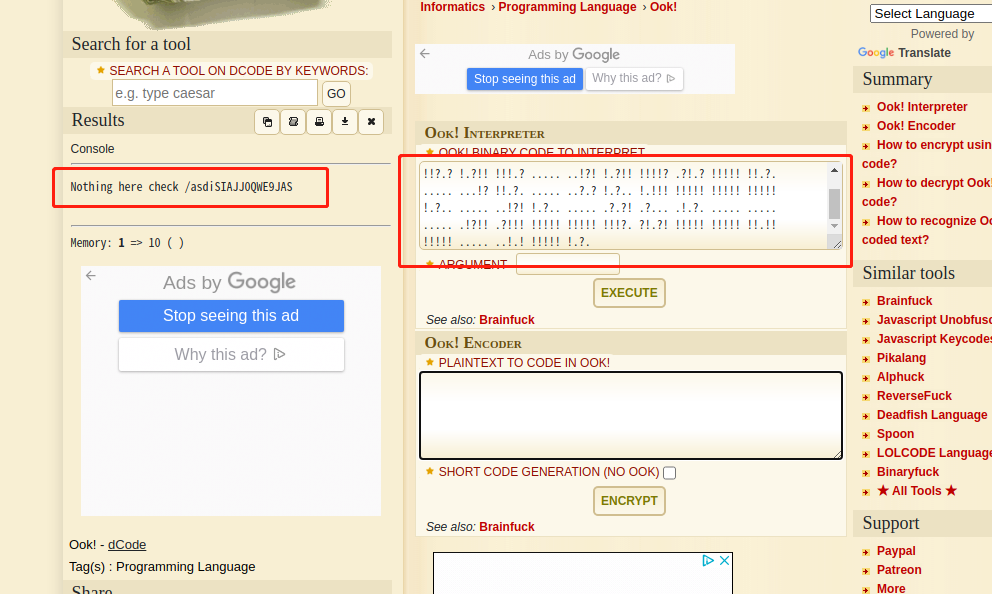This screenshot has height=594, width=992.
Task: Open Javascript Unobfuscator similar tool
Action: [x=934, y=319]
